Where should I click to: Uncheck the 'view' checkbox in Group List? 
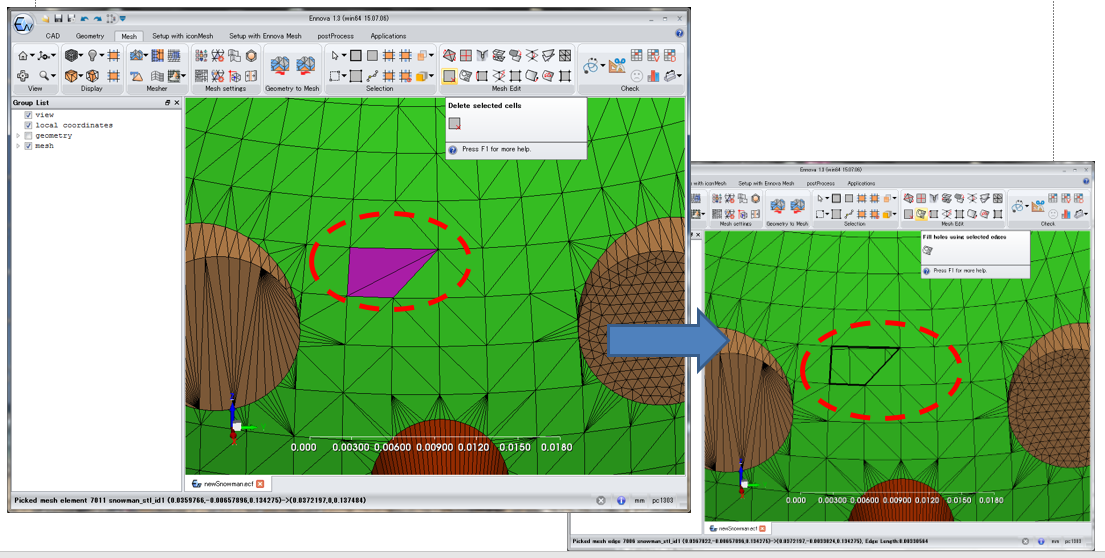point(28,115)
